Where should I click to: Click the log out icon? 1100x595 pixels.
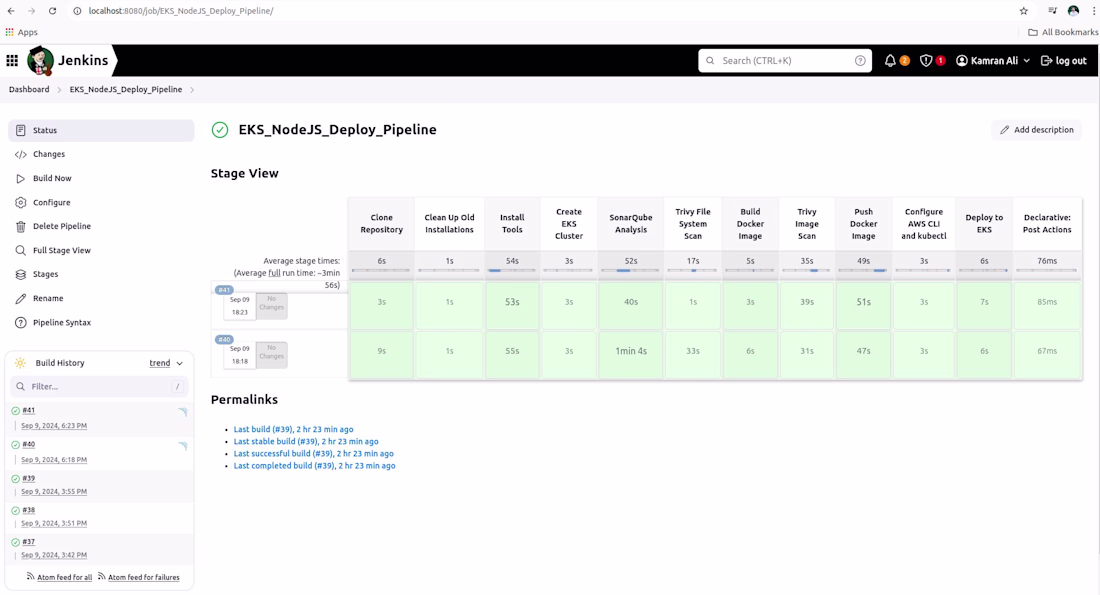pyautogui.click(x=1046, y=60)
